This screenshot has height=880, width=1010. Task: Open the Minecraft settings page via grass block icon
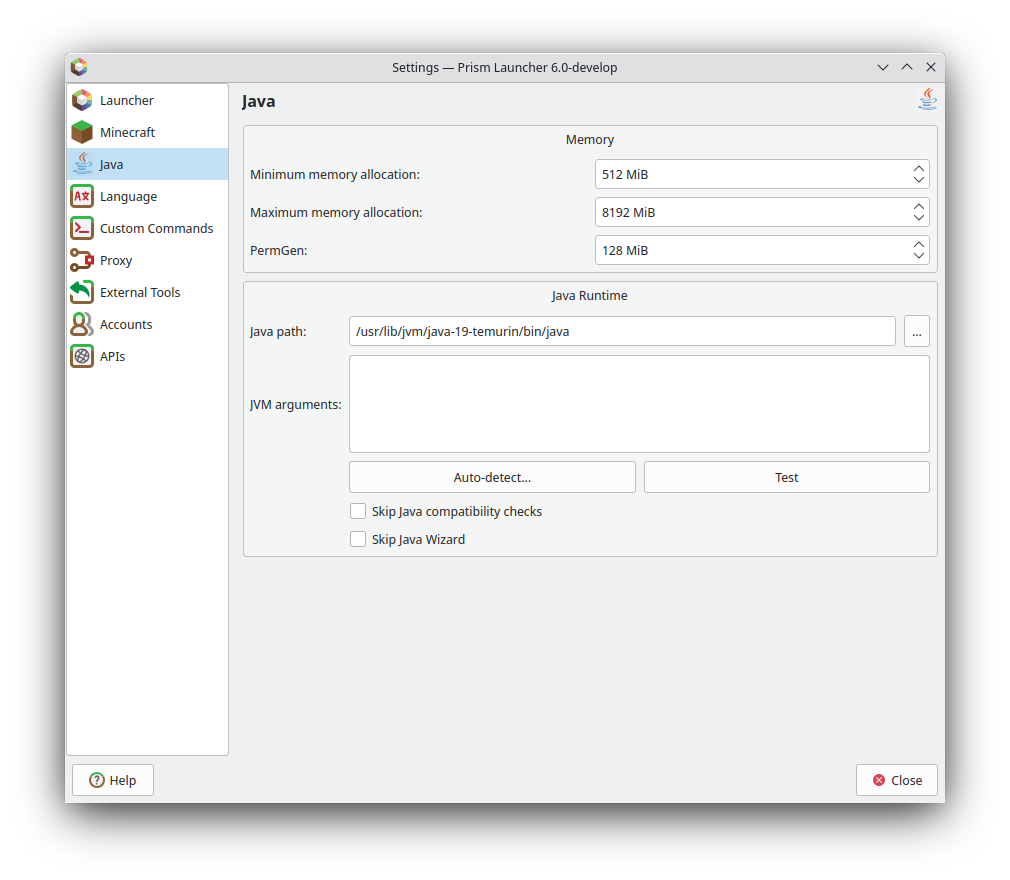82,132
